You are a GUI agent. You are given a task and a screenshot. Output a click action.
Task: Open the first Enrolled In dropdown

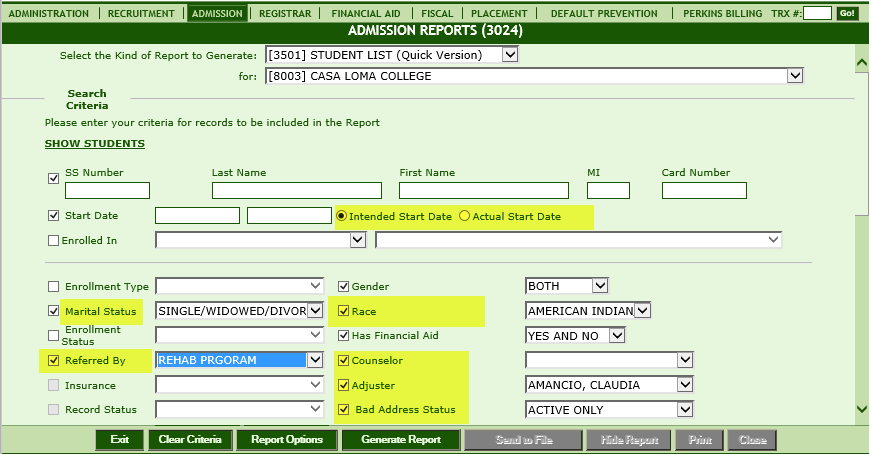point(261,240)
